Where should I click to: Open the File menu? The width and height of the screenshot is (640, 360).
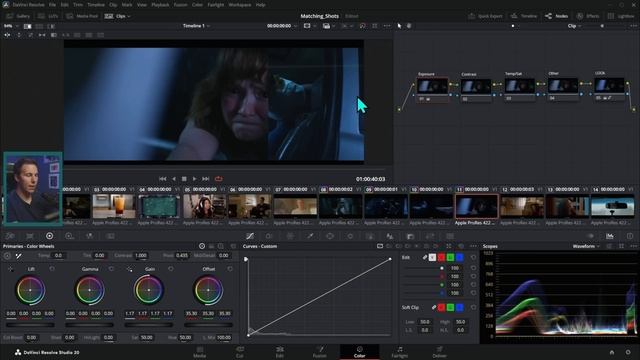point(52,5)
